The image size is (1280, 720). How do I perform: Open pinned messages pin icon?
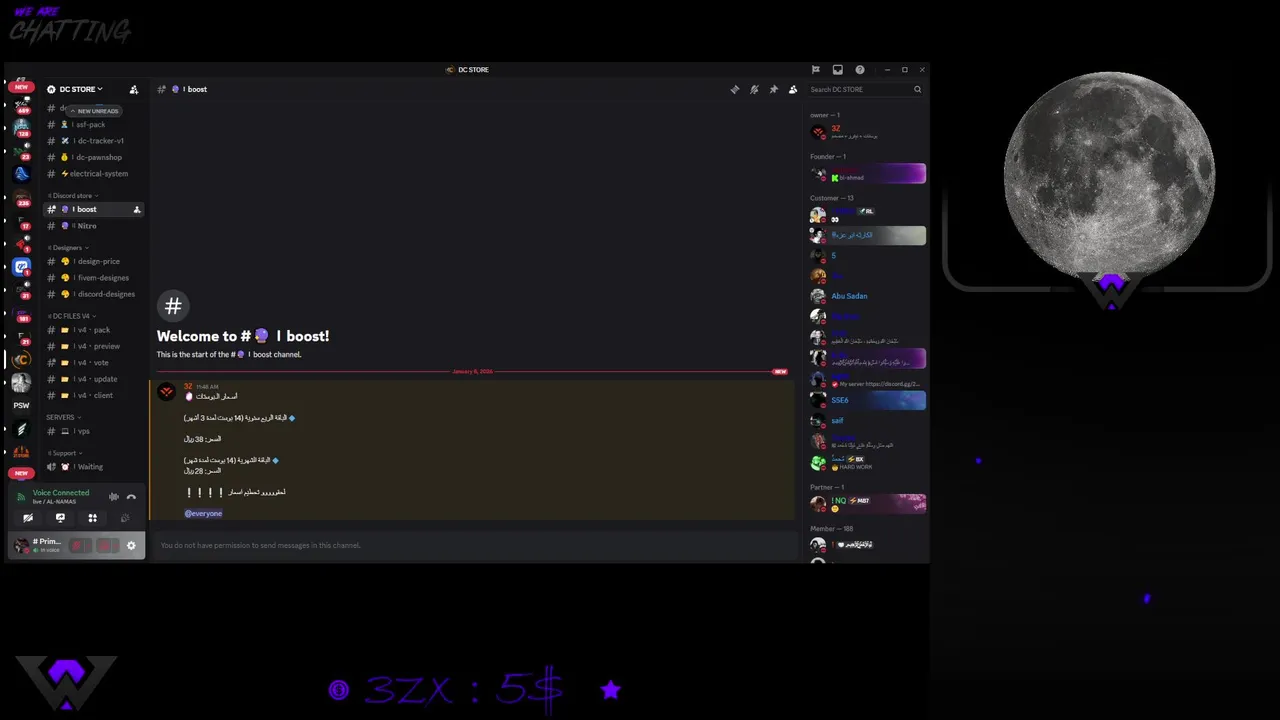[x=773, y=89]
